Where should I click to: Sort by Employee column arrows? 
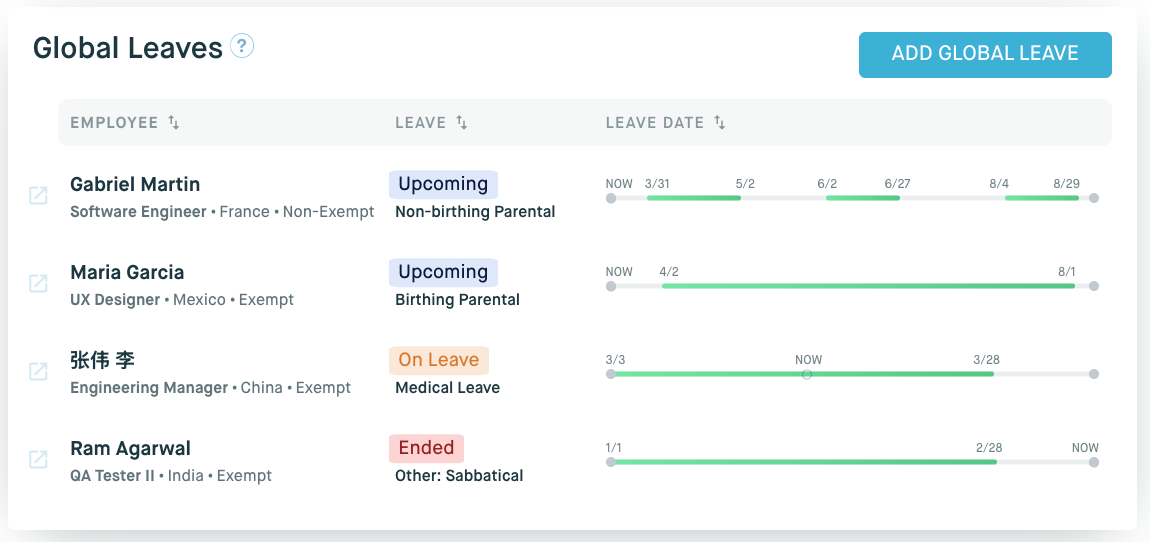point(174,123)
